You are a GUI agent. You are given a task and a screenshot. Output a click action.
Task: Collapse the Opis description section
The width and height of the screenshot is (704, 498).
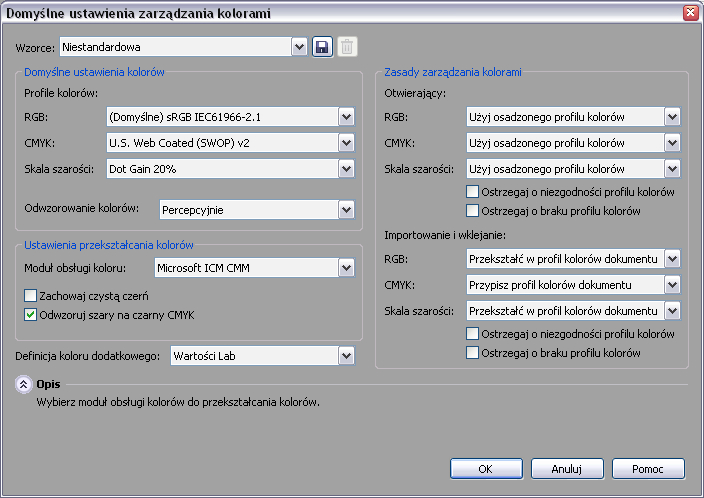pos(24,385)
